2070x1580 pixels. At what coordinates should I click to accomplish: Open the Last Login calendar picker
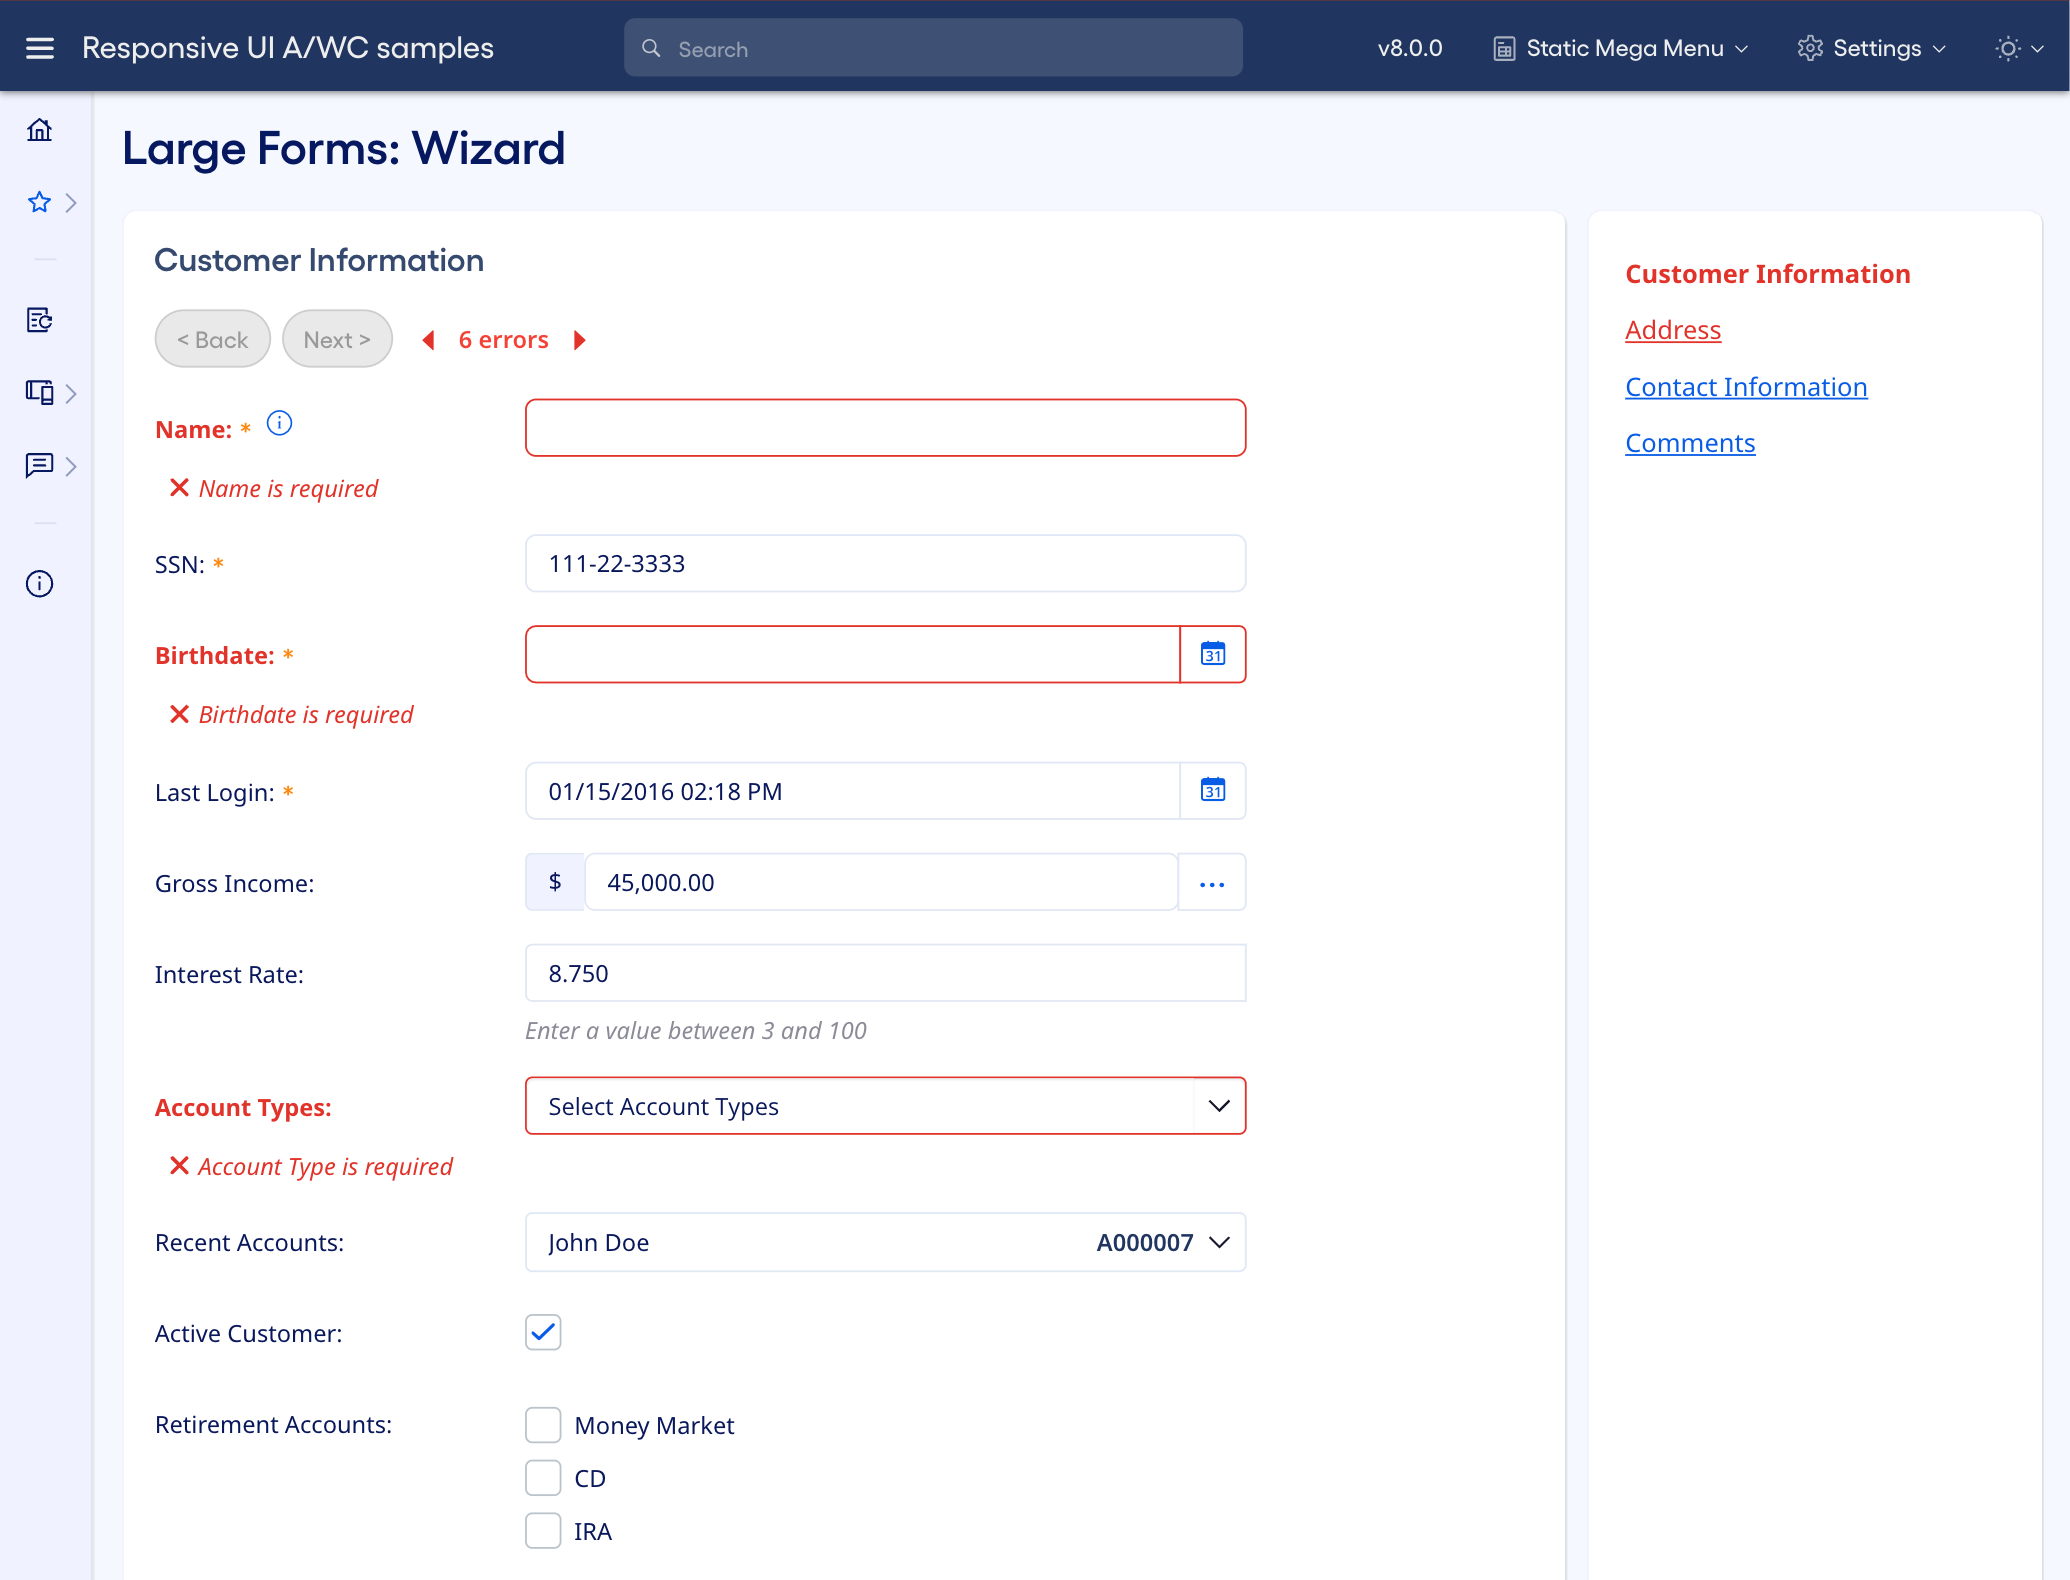pyautogui.click(x=1212, y=791)
